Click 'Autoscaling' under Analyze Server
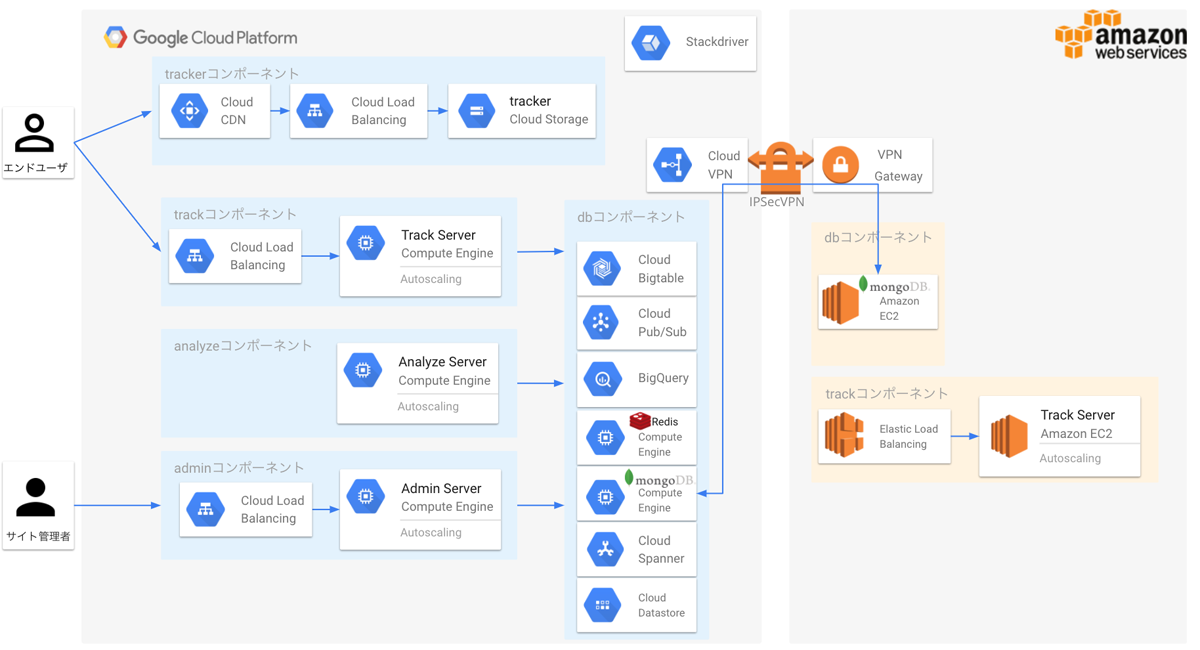This screenshot has height=650, width=1200. pyautogui.click(x=428, y=406)
